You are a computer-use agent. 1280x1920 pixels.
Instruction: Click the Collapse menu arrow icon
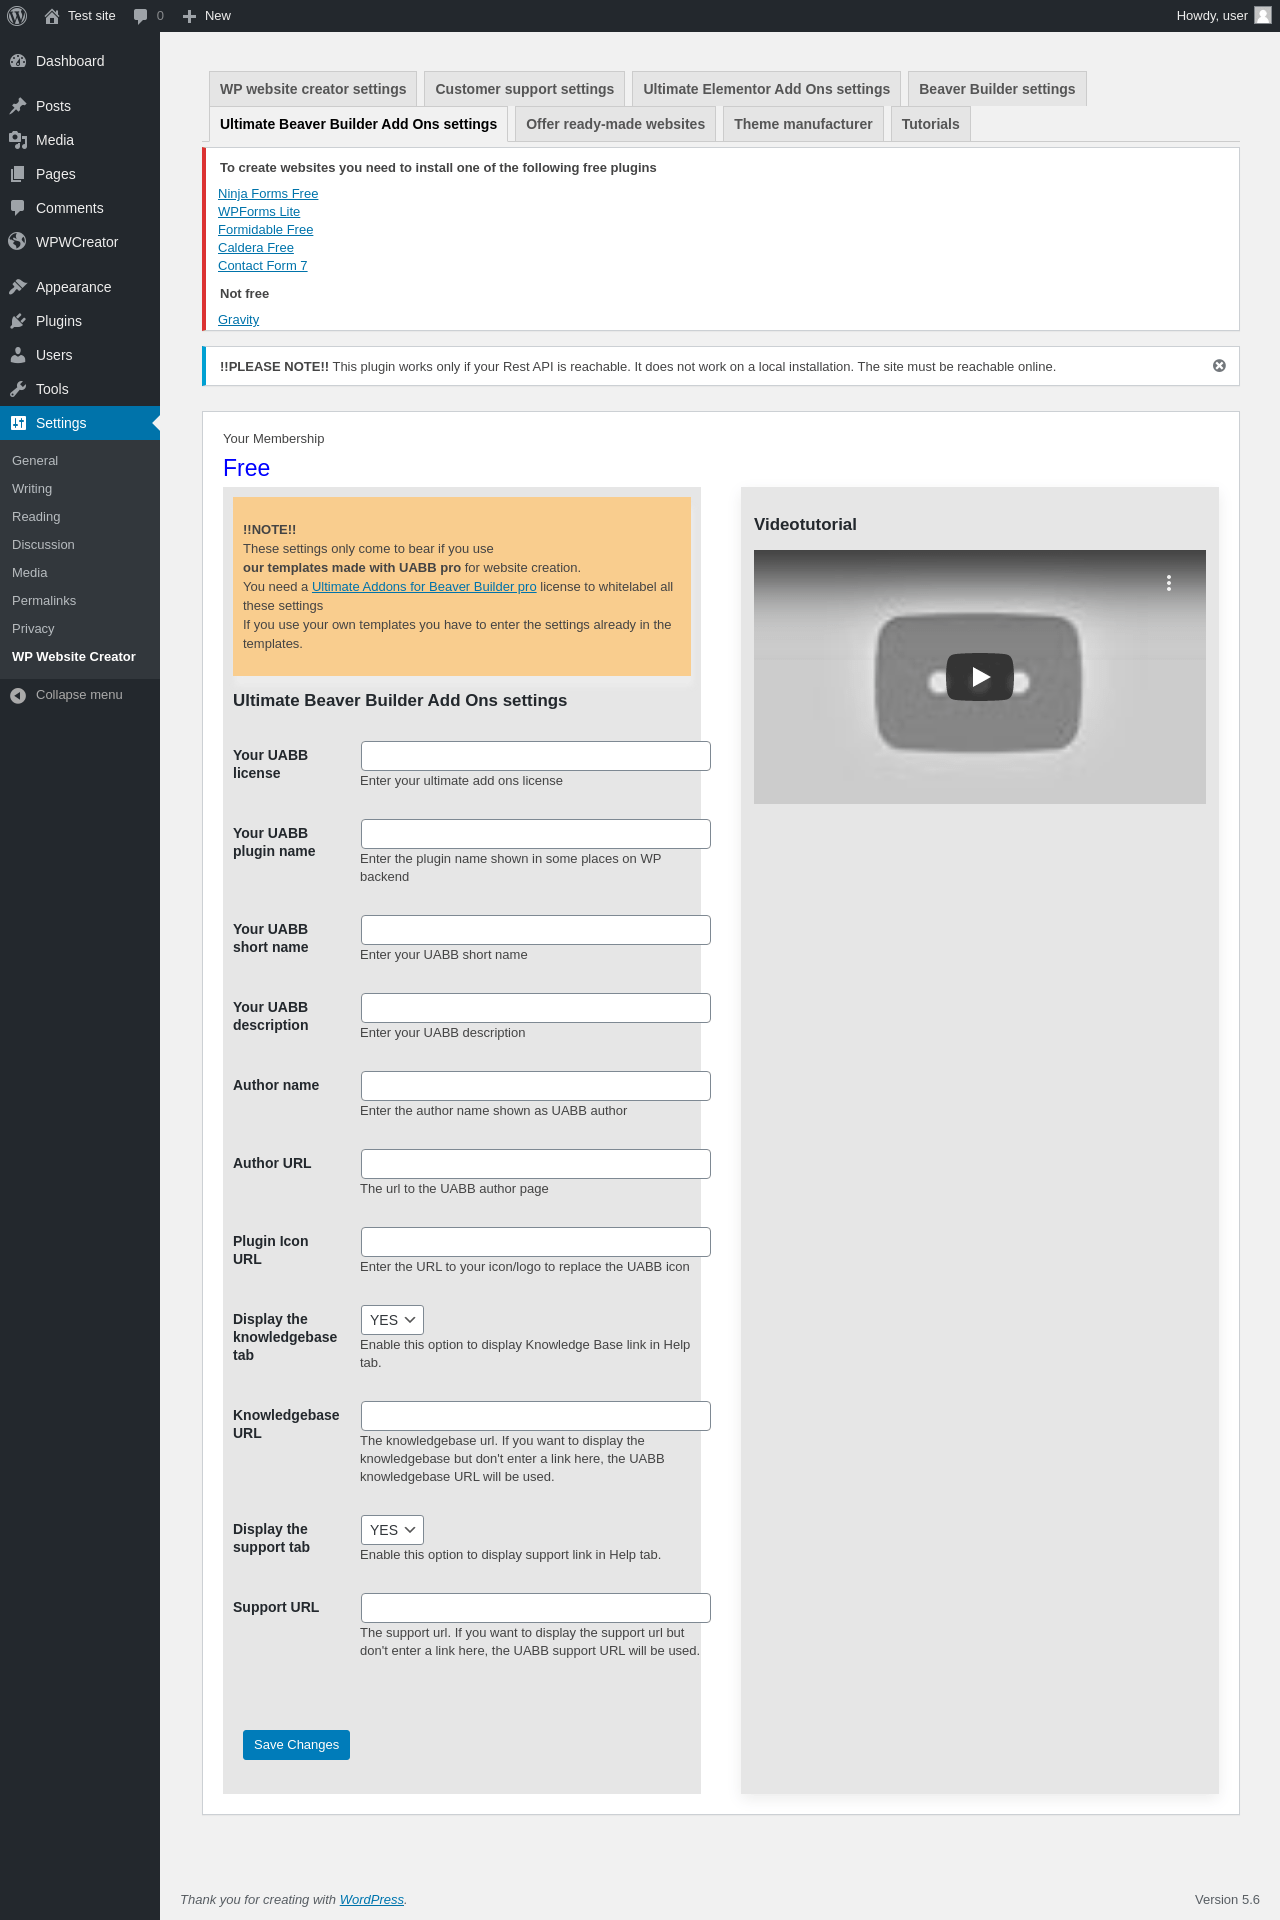click(x=18, y=695)
